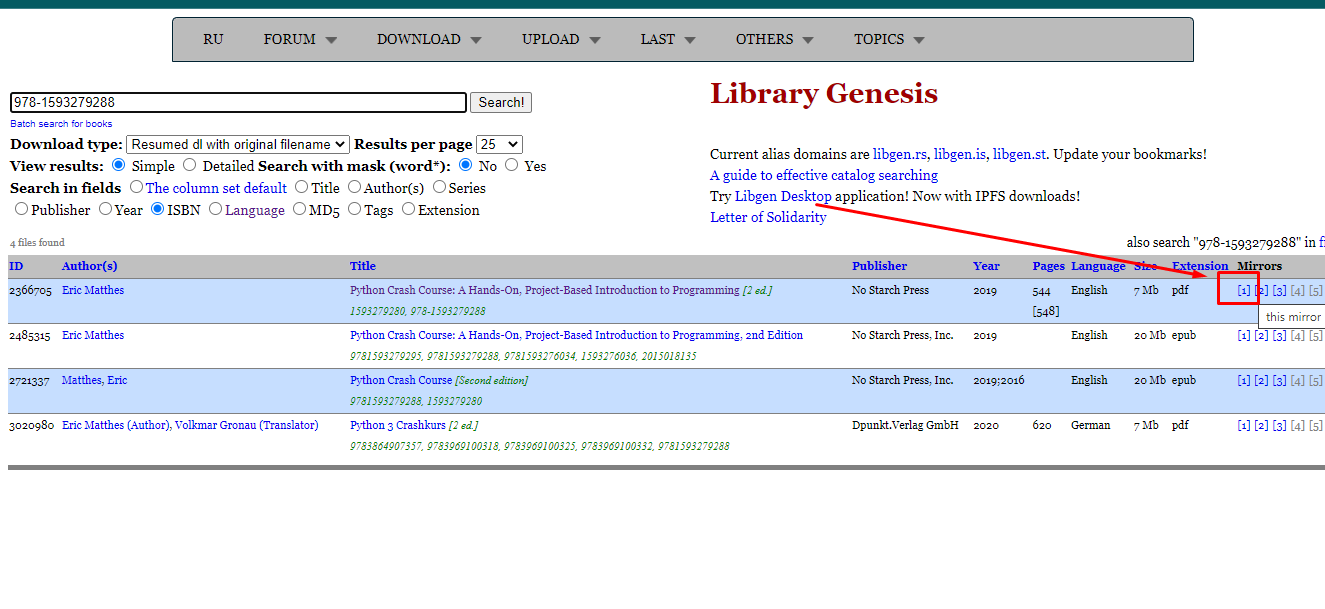Open the Download type dropdown
Viewport: 1325px width, 609px height.
238,145
